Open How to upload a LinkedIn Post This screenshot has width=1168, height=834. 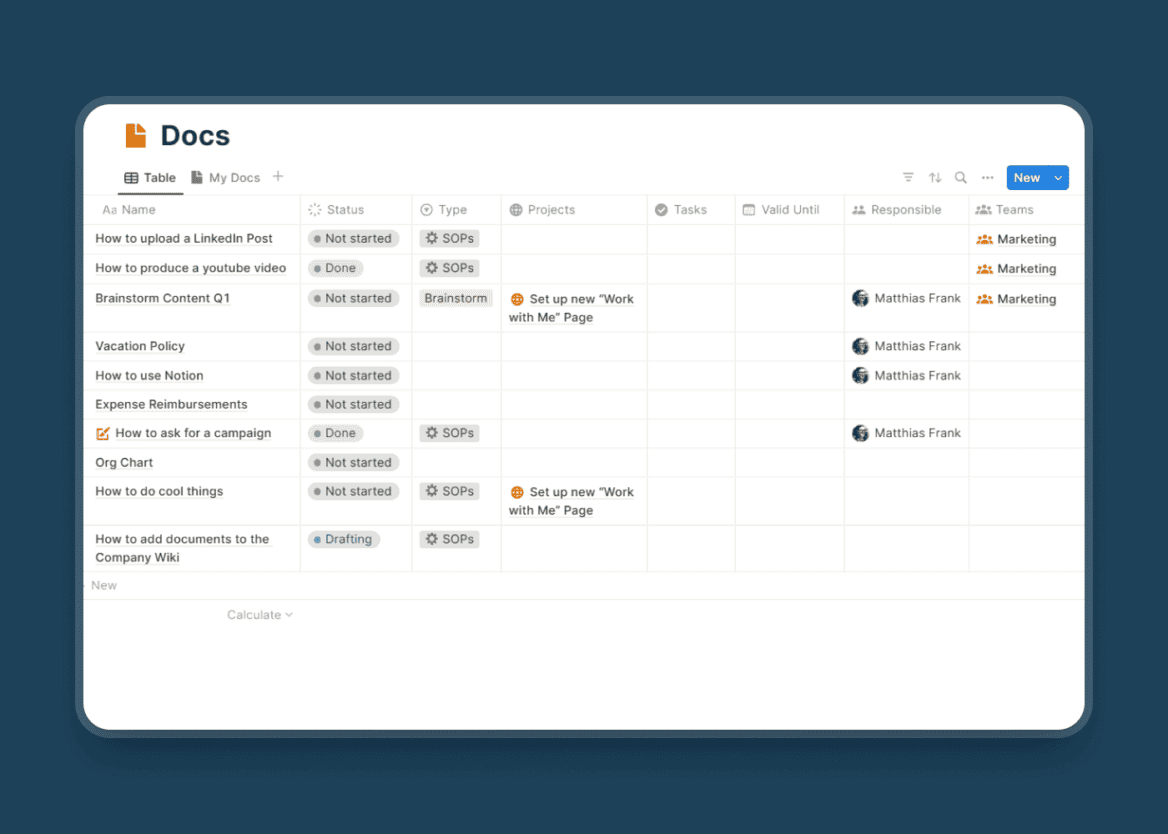point(184,238)
